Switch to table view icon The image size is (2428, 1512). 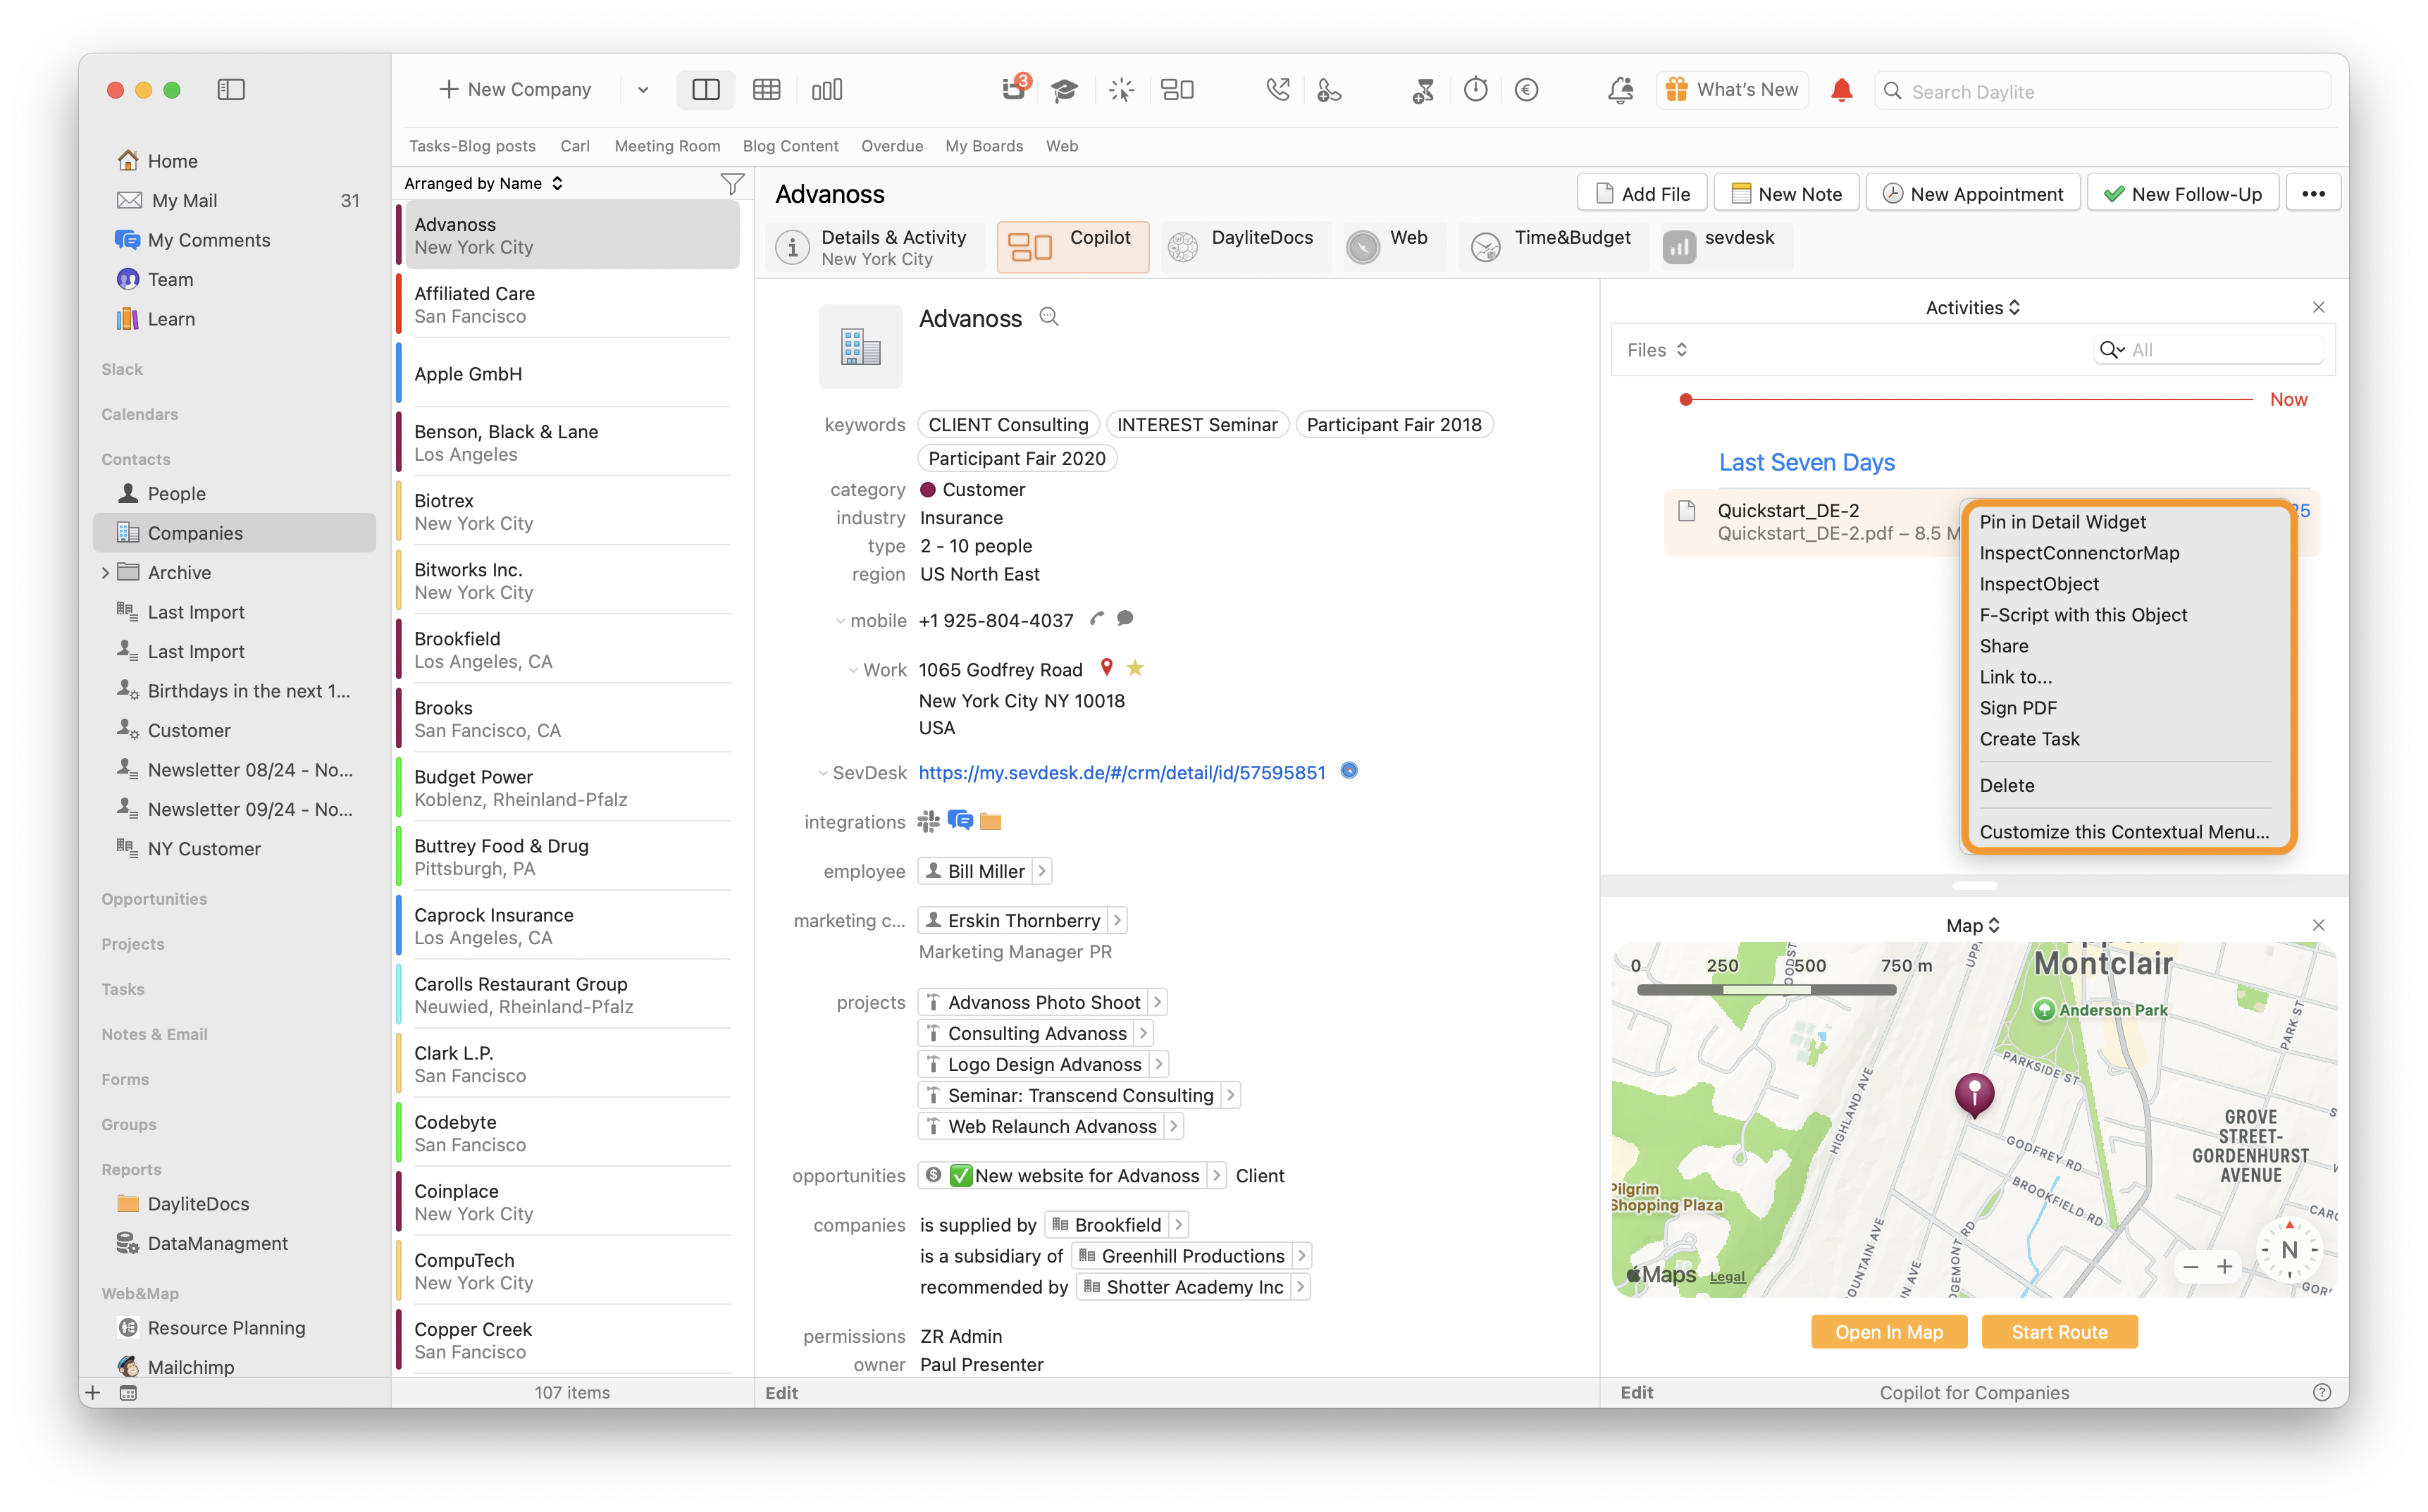766,90
